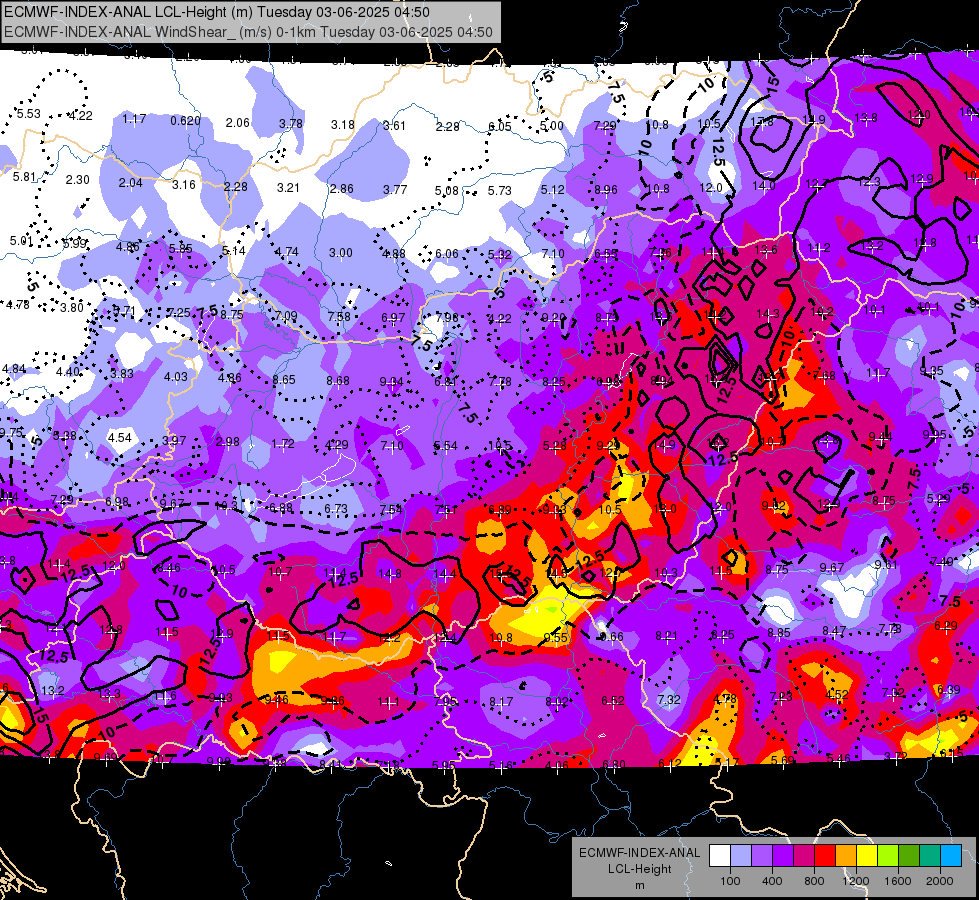The height and width of the screenshot is (900, 979).
Task: Click the orange legend swatch
Action: coord(846,856)
